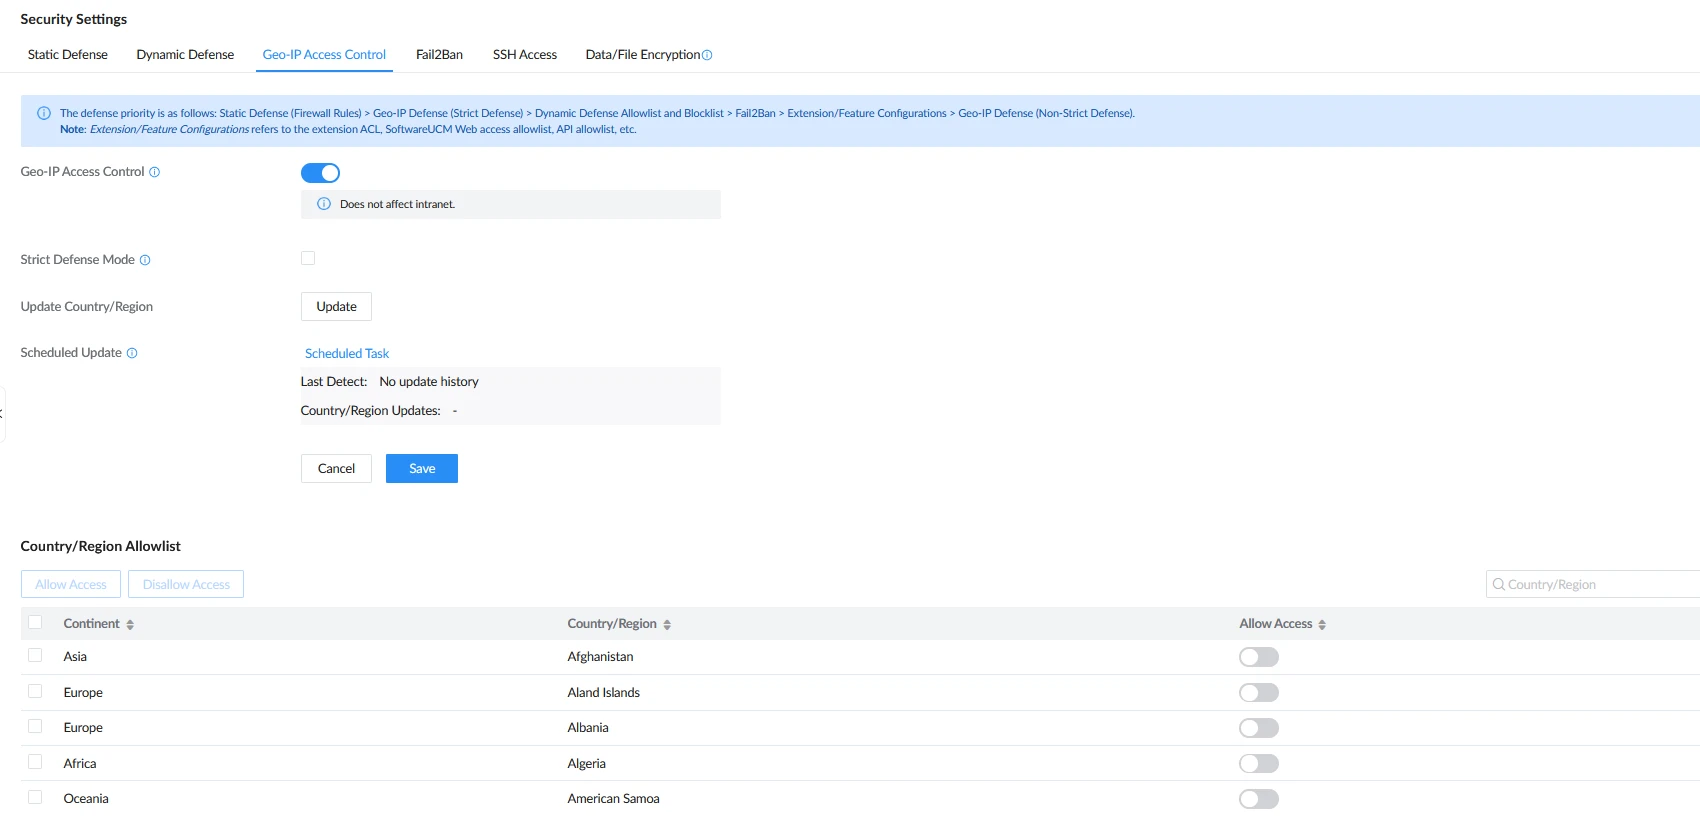
Task: Click the Save button
Action: tap(422, 468)
